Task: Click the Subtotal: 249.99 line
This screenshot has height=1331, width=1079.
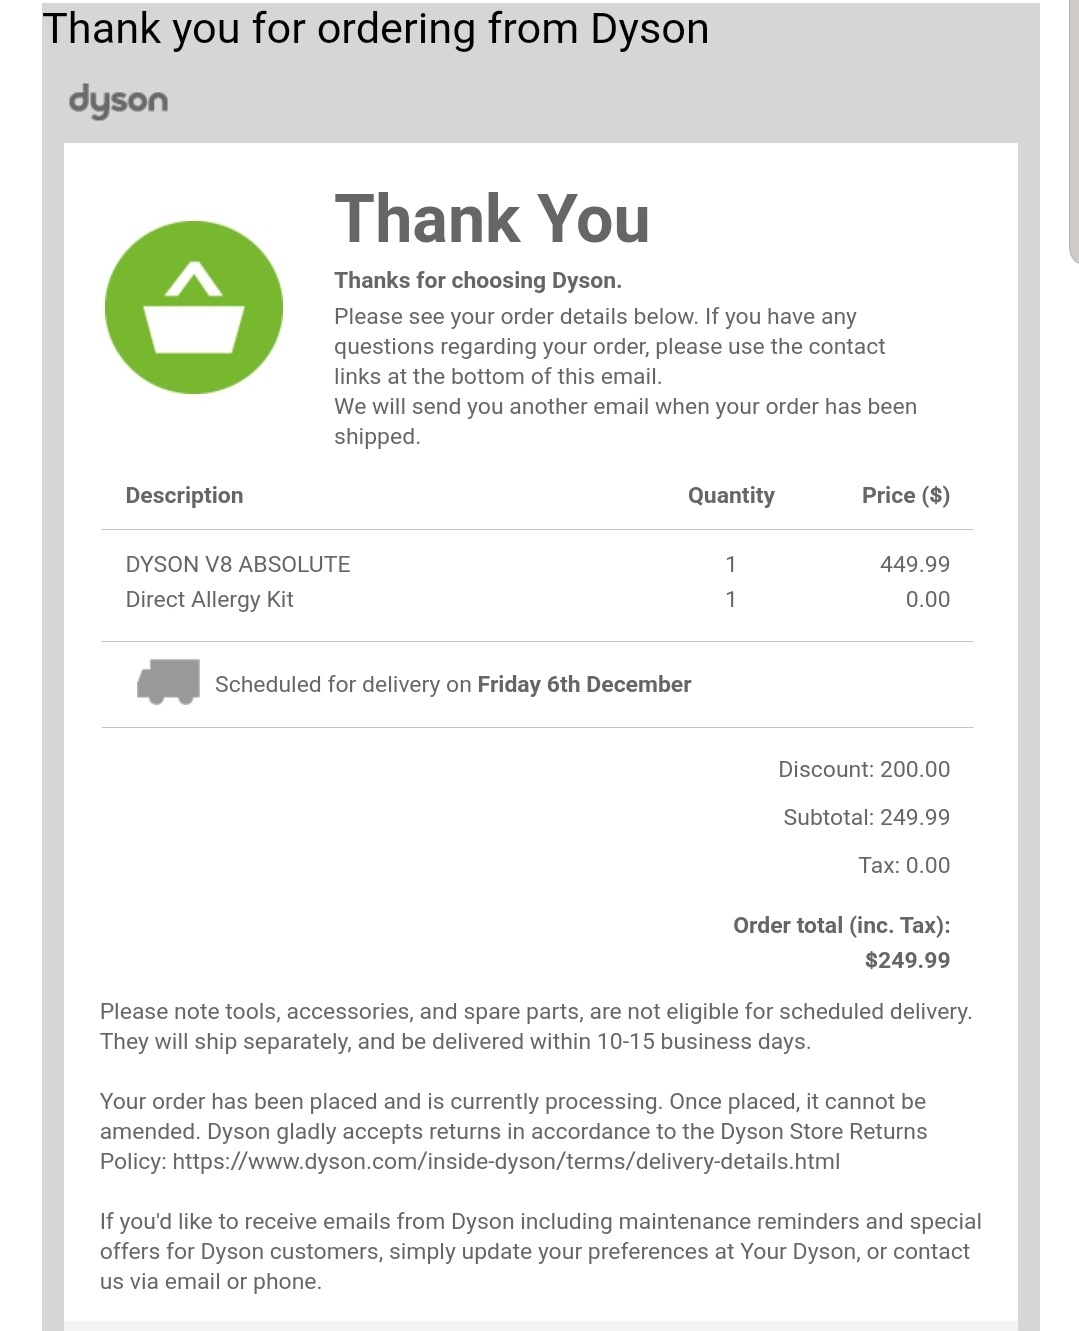Action: (867, 817)
